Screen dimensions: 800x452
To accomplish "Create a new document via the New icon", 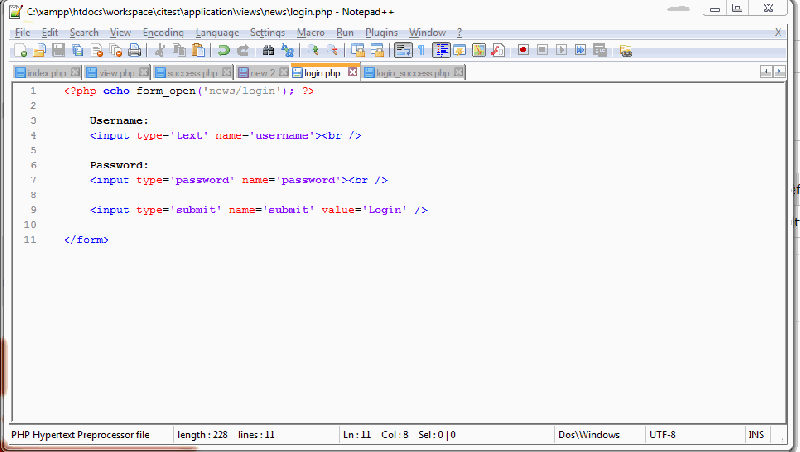I will [x=20, y=50].
